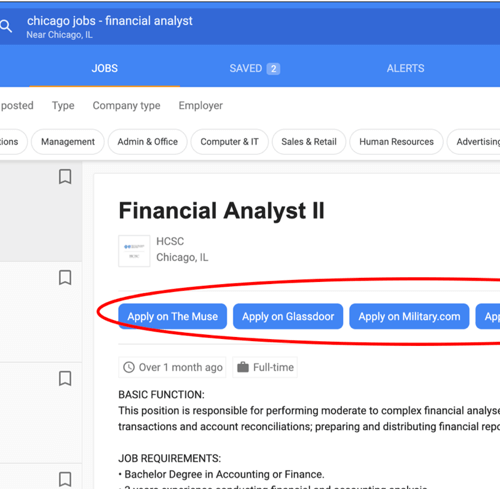The height and width of the screenshot is (489, 500).
Task: Select the Computer & IT category chip
Action: coord(229,142)
